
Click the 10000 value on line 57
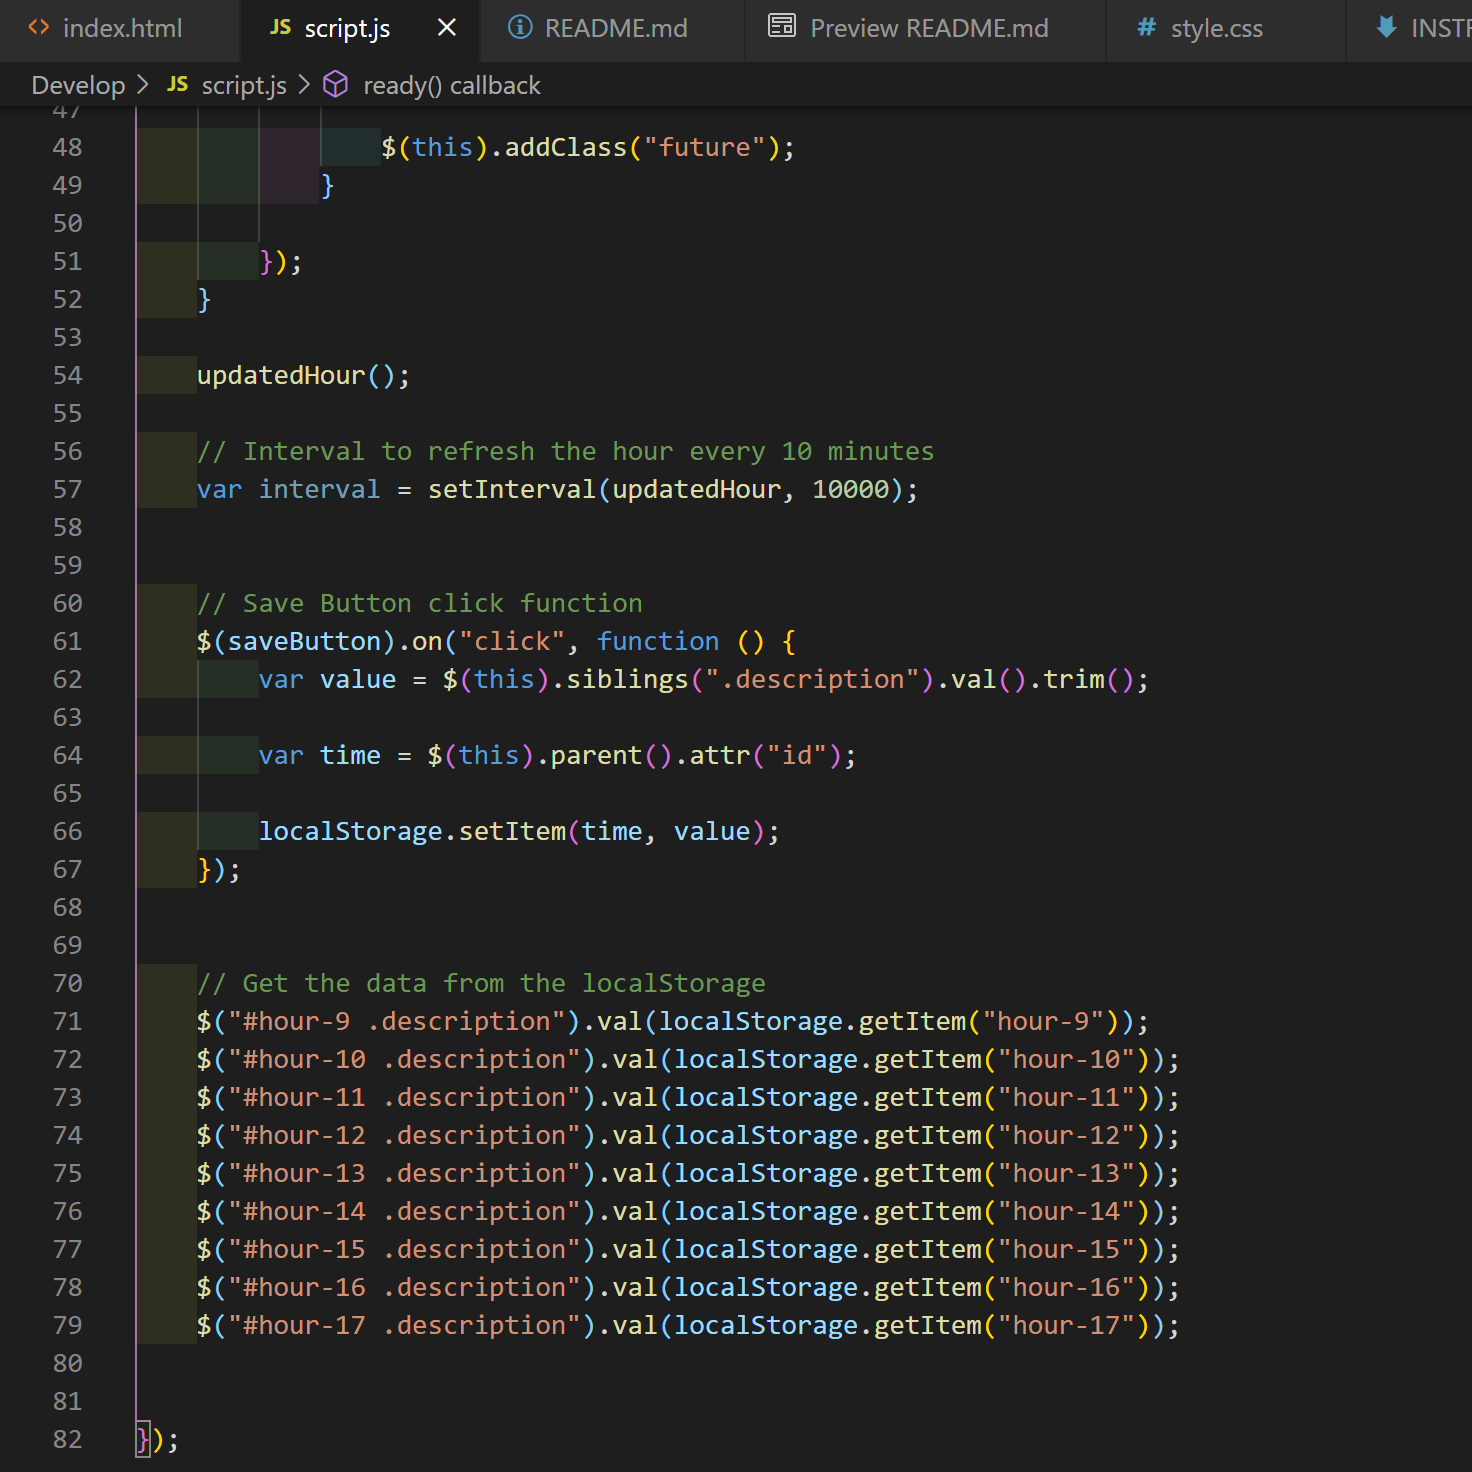[x=850, y=489]
